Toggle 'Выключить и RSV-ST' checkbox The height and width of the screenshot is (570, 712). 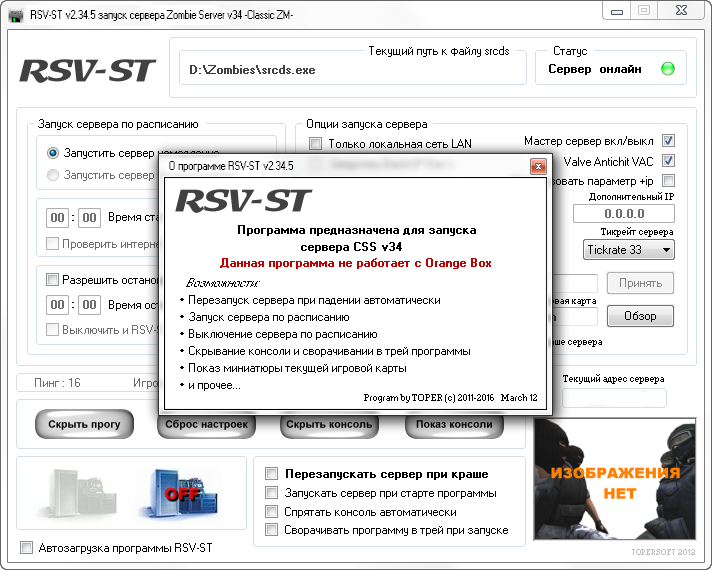click(52, 329)
